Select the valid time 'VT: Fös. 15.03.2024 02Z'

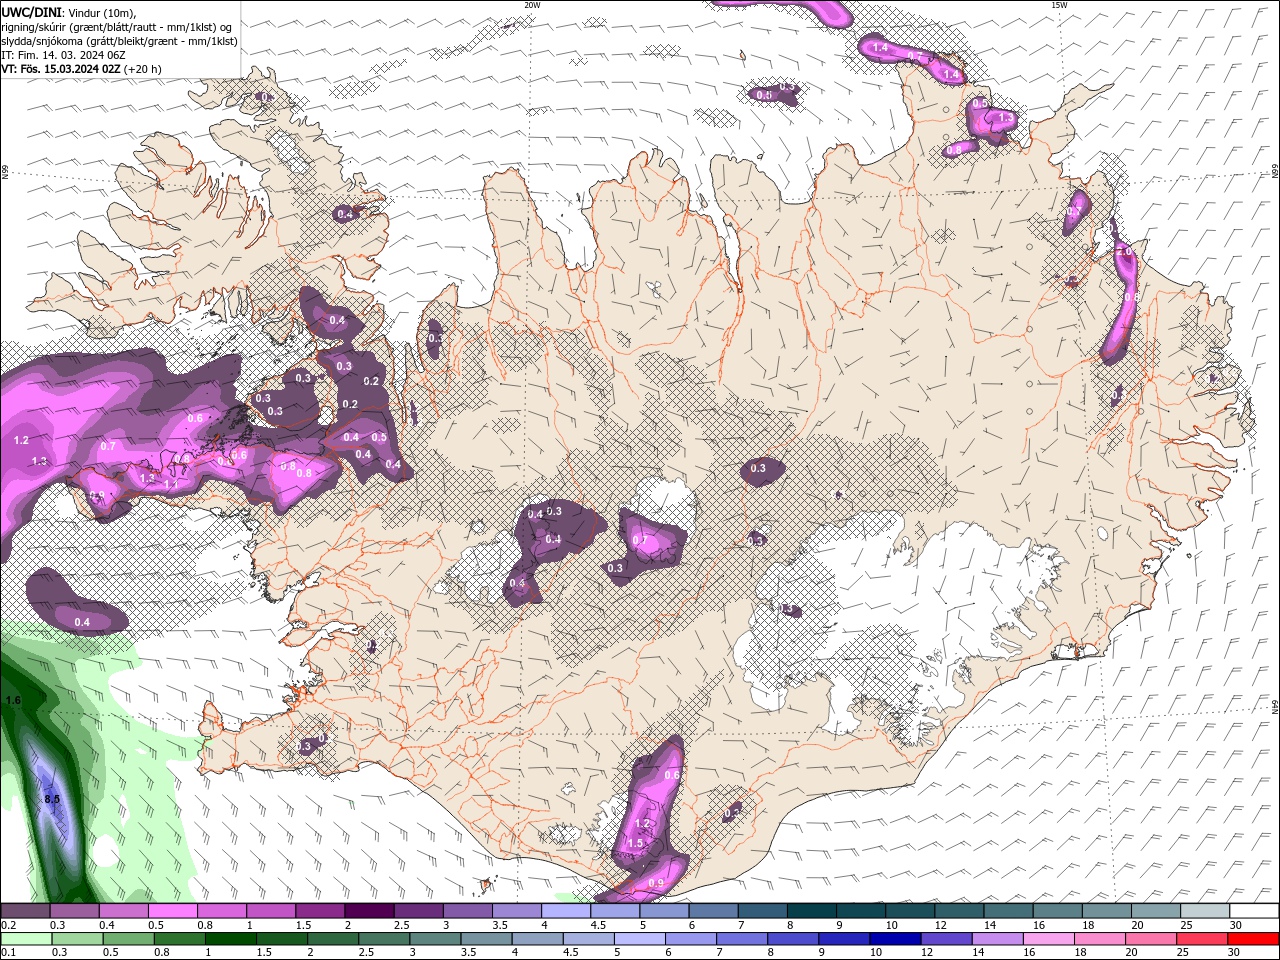pyautogui.click(x=61, y=69)
